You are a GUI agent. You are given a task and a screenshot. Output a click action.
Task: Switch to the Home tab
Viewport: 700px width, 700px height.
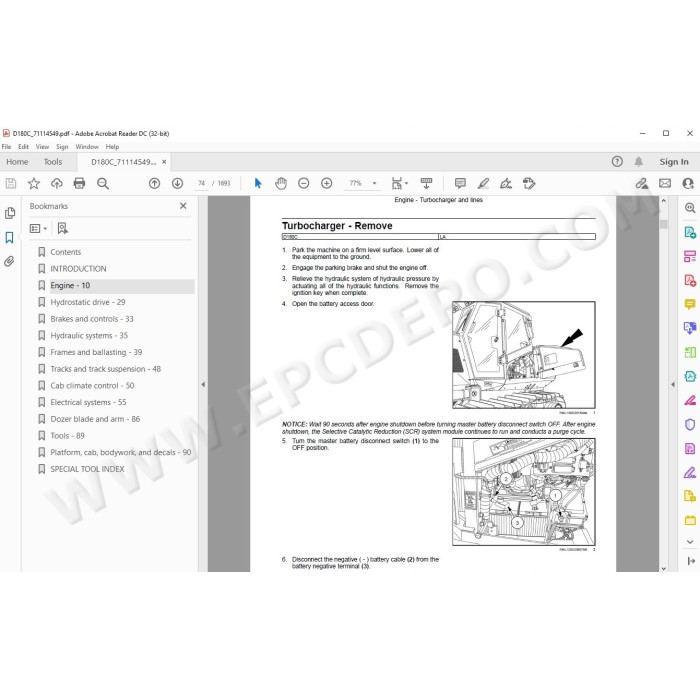(x=17, y=162)
